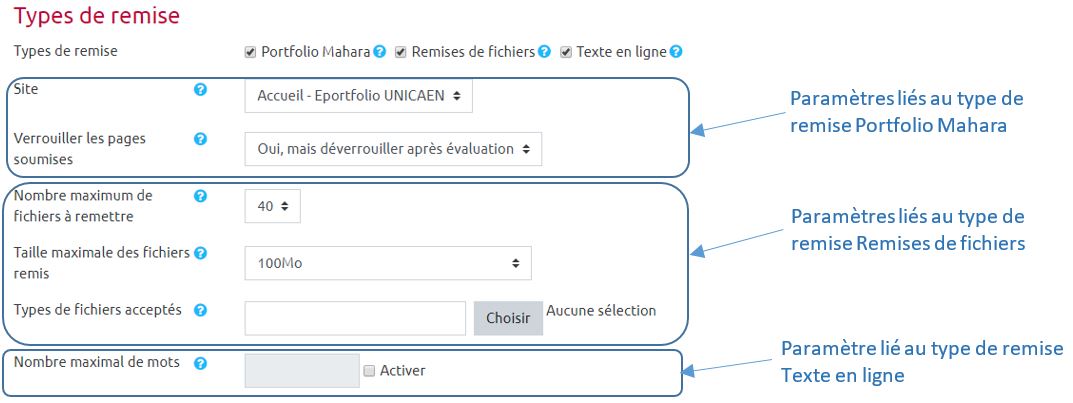
Task: Open help for Types de fichiers acceptés
Action: (200, 311)
